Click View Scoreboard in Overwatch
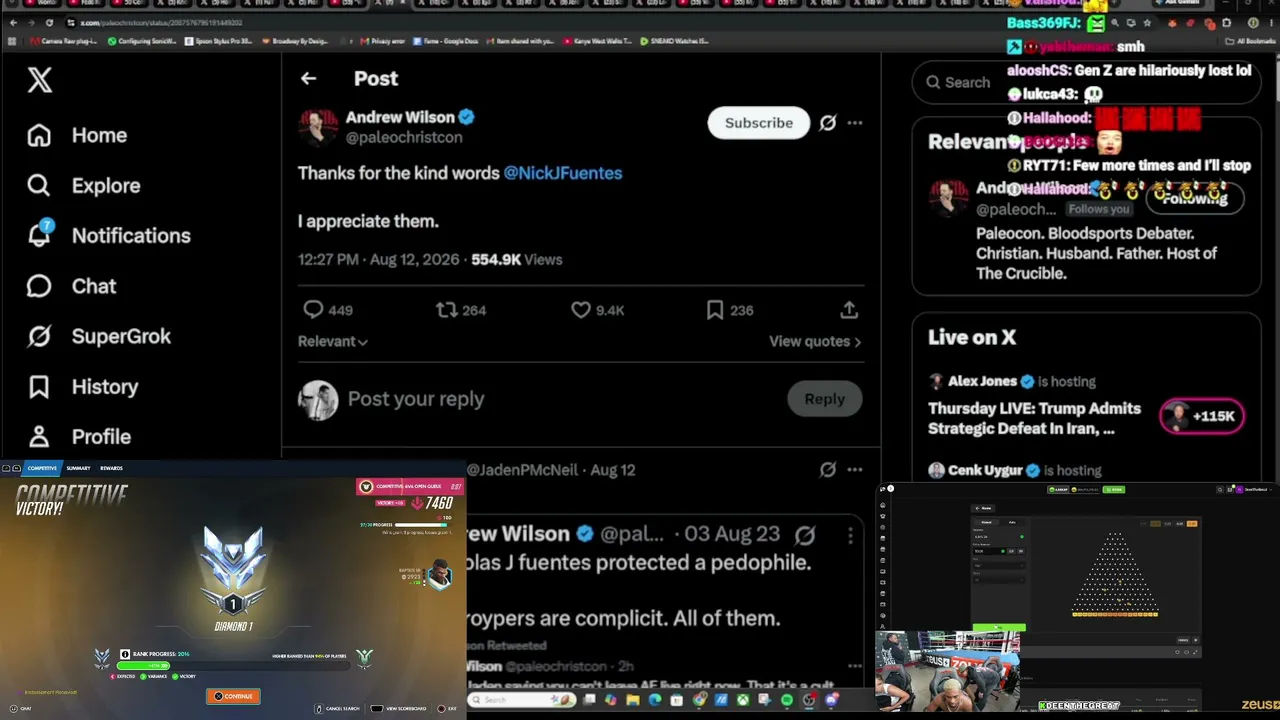Image resolution: width=1280 pixels, height=720 pixels. click(400, 708)
